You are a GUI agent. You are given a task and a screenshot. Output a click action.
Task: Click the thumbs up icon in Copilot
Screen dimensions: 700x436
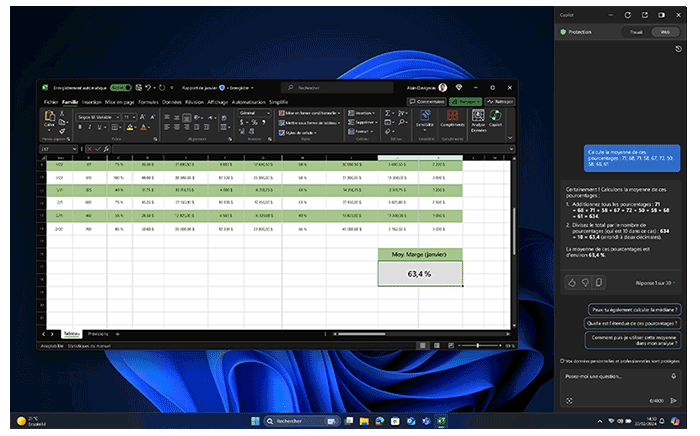pyautogui.click(x=571, y=283)
